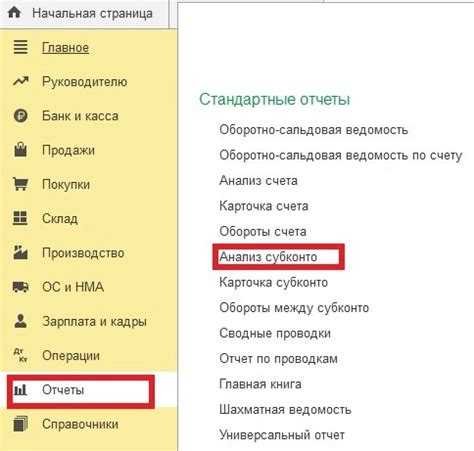Click the Справочники books icon

point(21,424)
